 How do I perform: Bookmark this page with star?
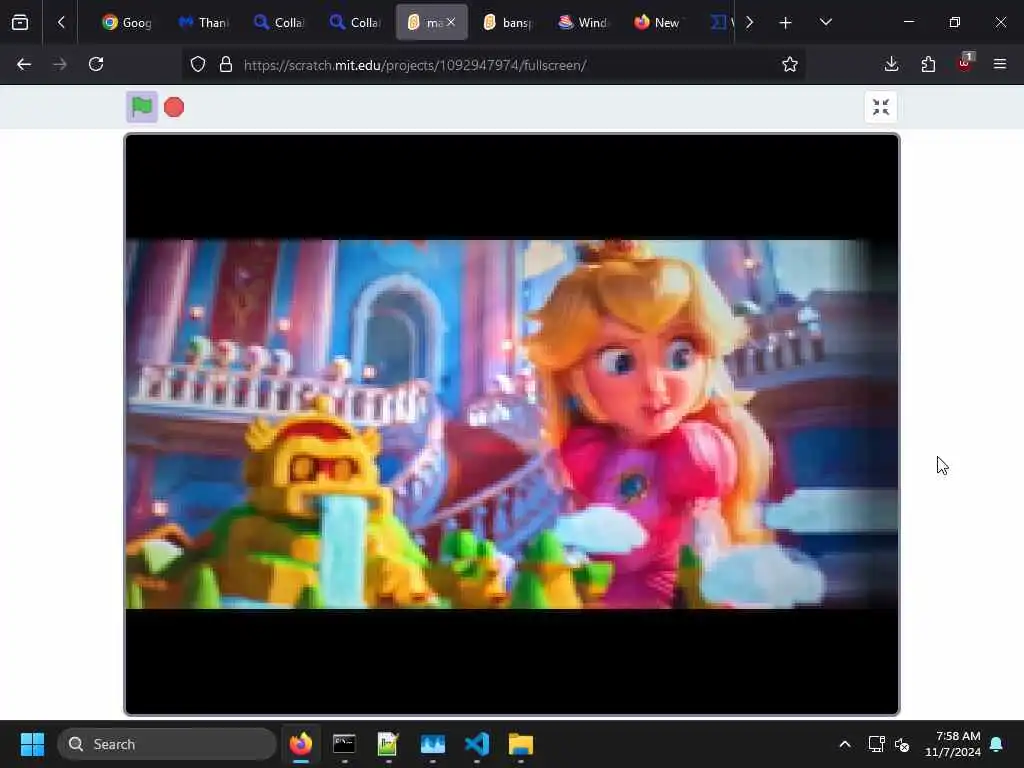click(x=790, y=65)
